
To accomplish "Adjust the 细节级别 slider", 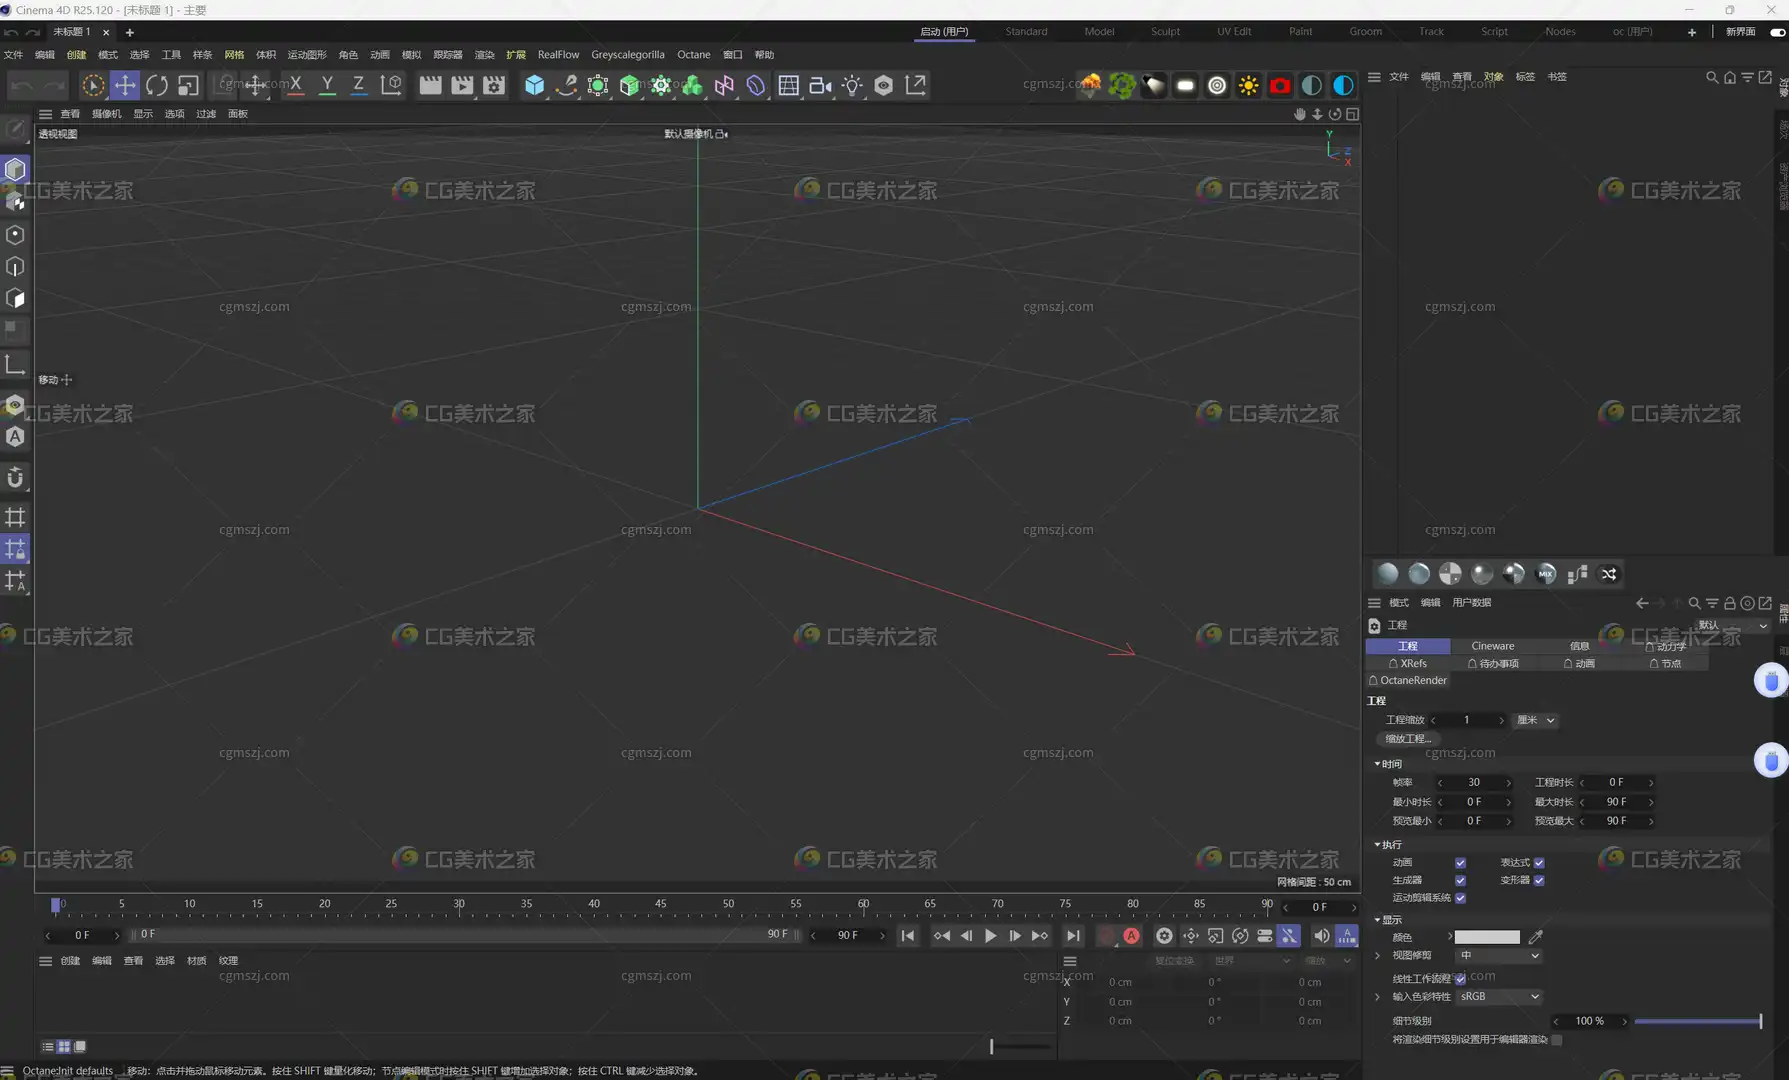I will pos(1698,1022).
